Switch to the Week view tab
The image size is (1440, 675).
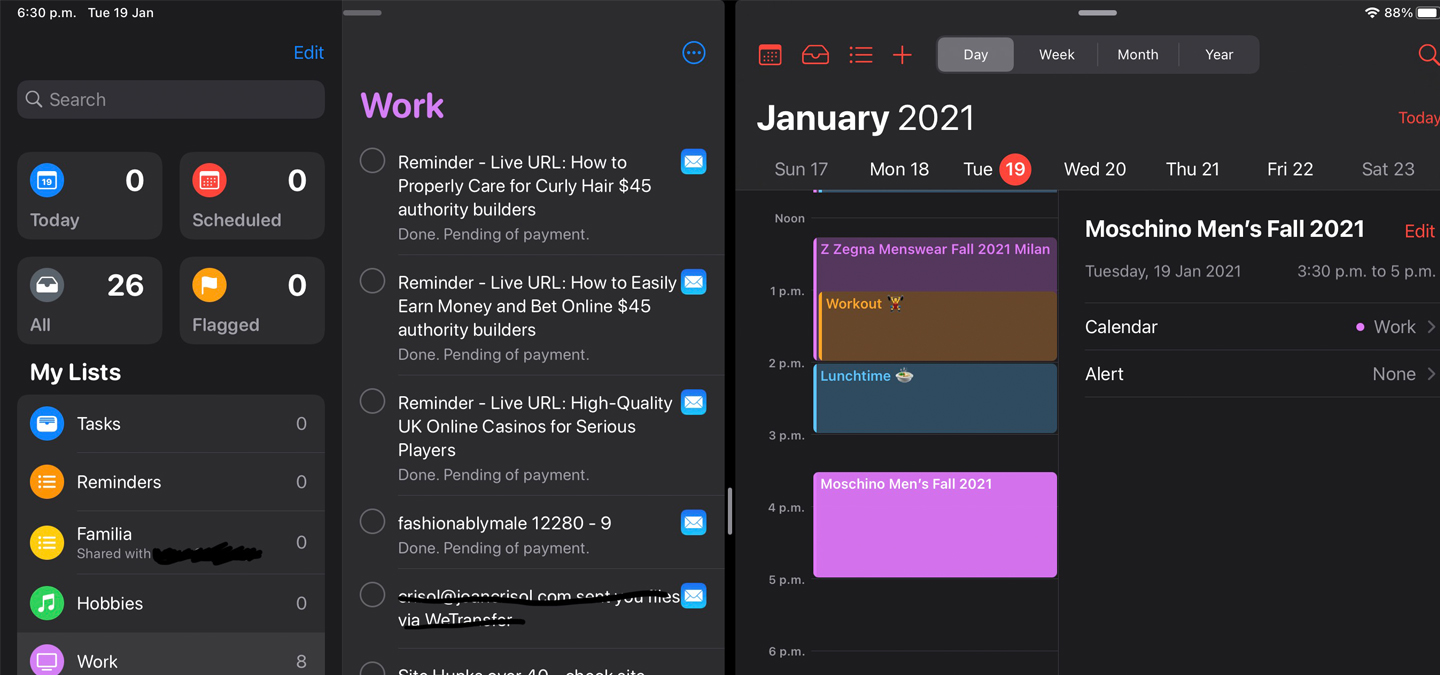[1056, 55]
